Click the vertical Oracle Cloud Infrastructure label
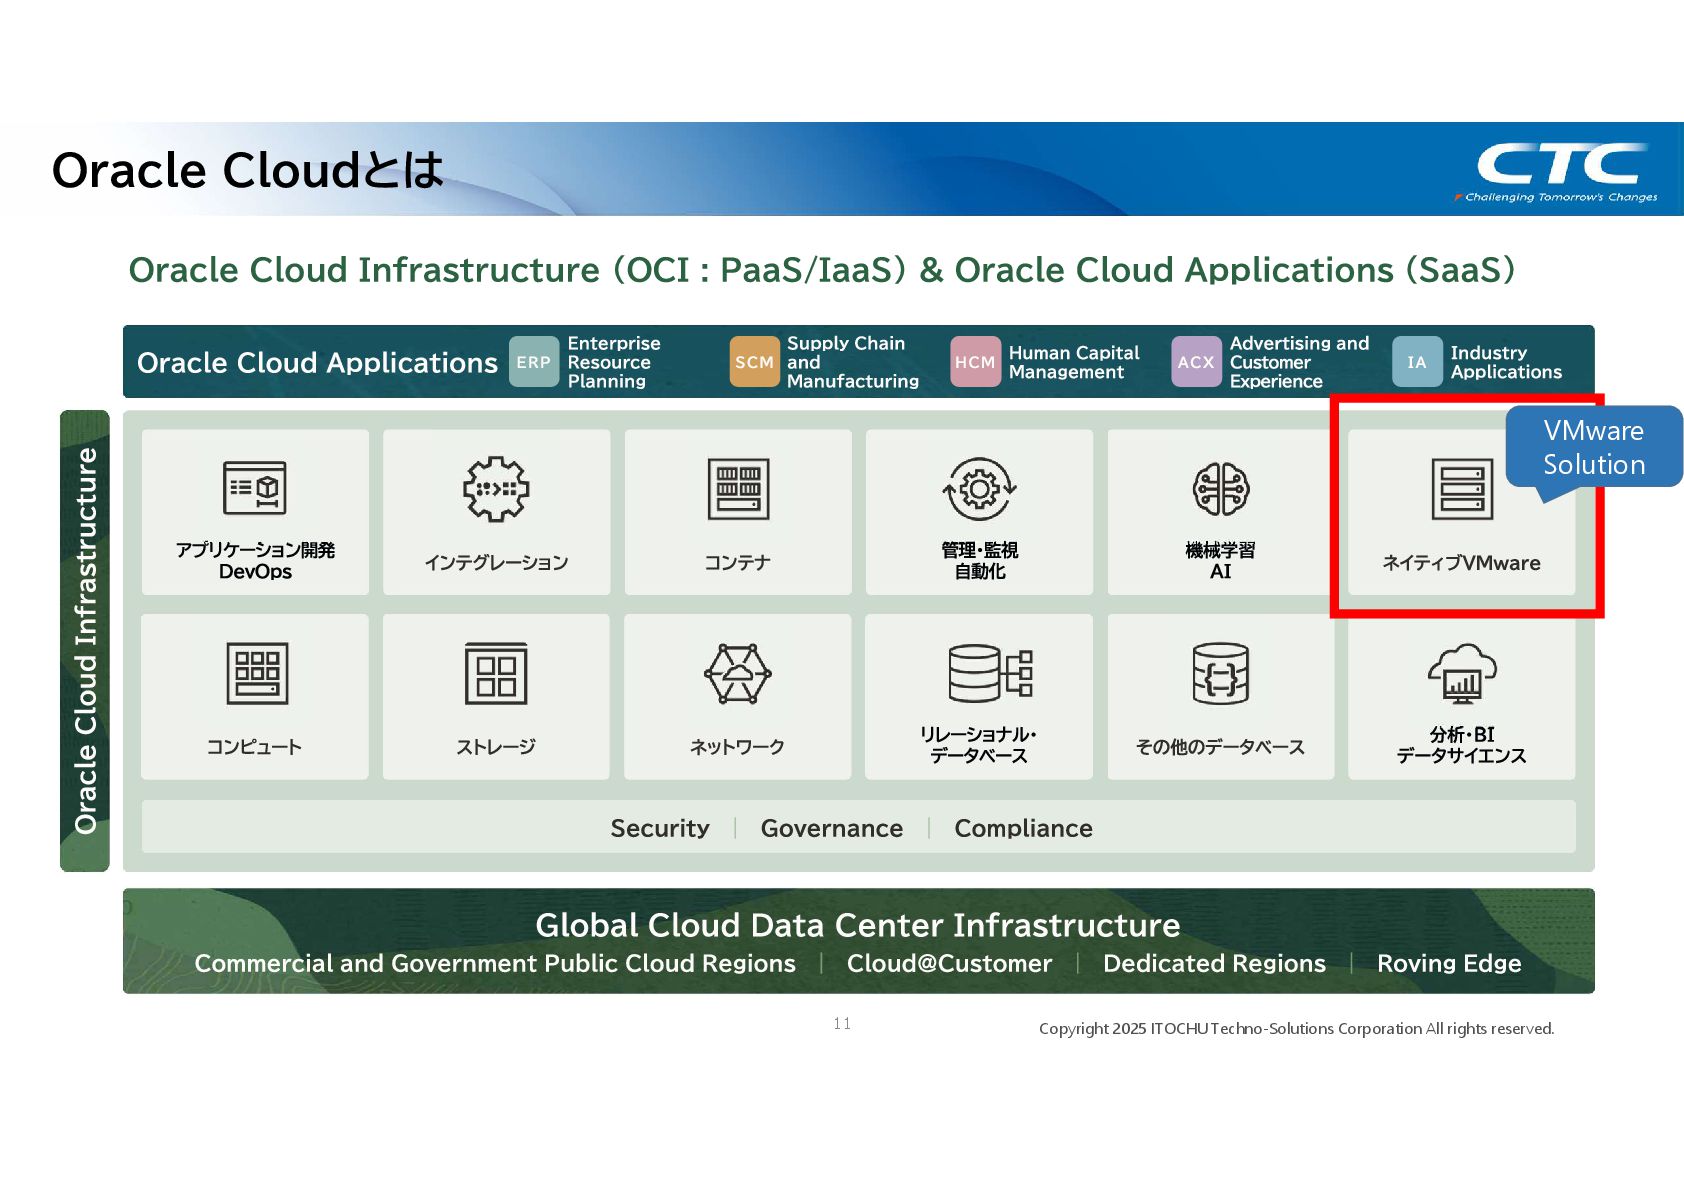Screen dimensions: 1684x1191 pos(85,640)
